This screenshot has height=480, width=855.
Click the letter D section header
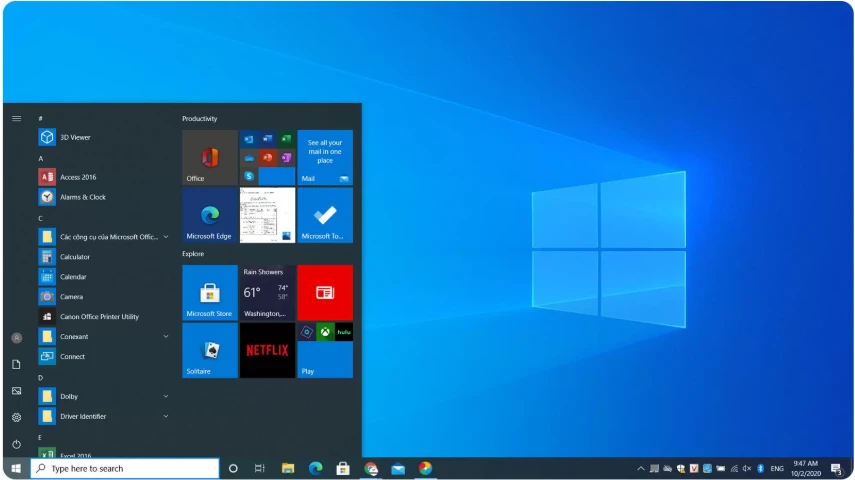[40, 377]
